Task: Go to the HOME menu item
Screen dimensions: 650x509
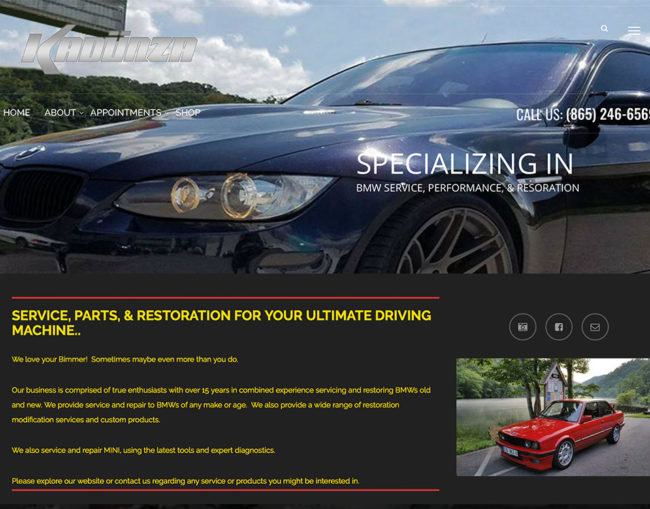Action: [17, 113]
